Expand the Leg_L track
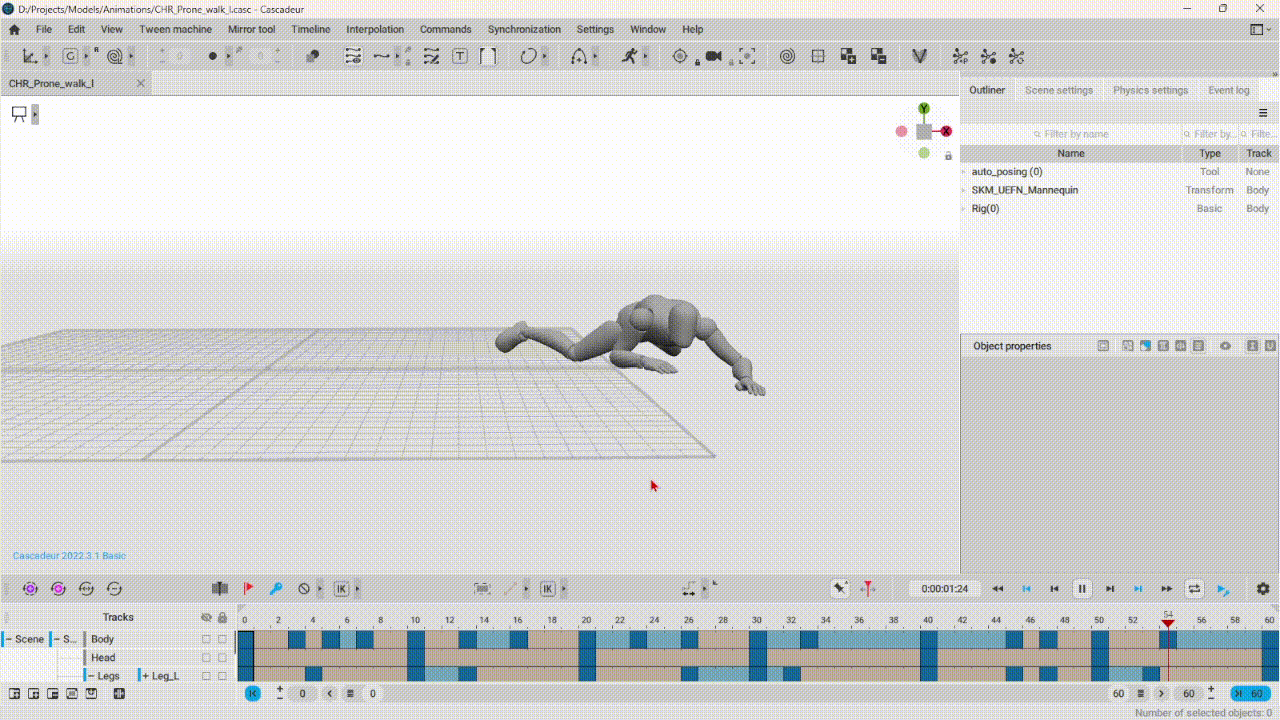The width and height of the screenshot is (1280, 720). [146, 676]
